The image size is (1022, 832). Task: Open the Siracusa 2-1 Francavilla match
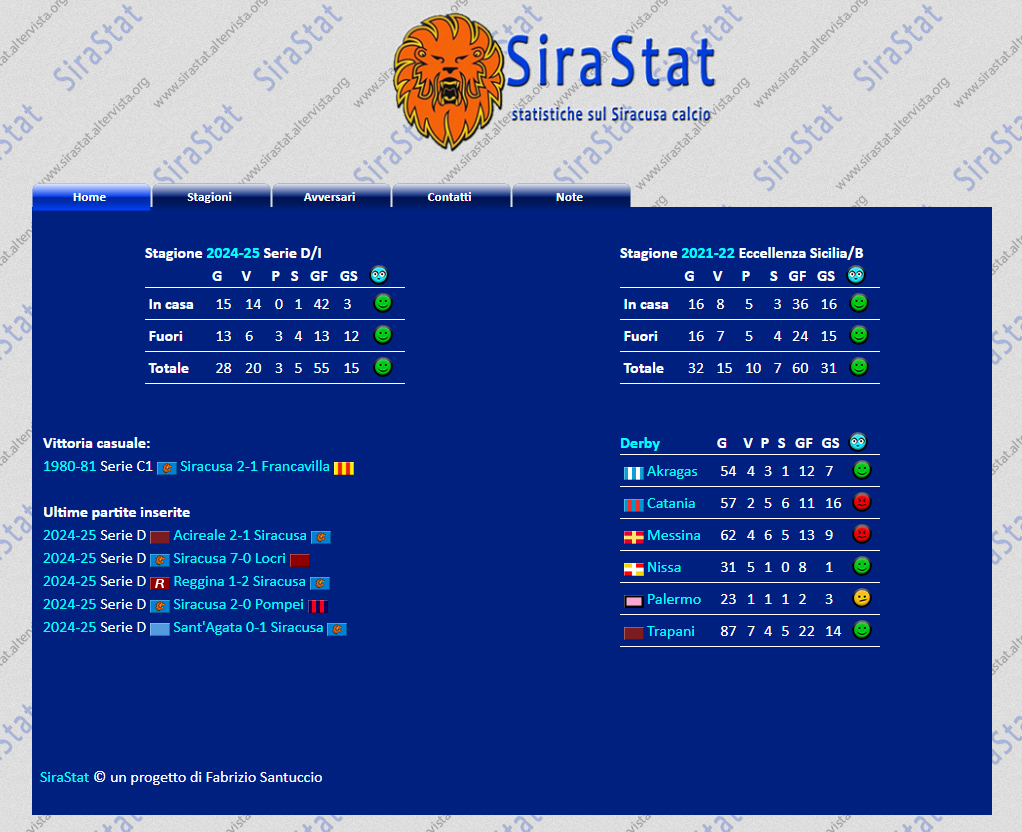tap(255, 466)
